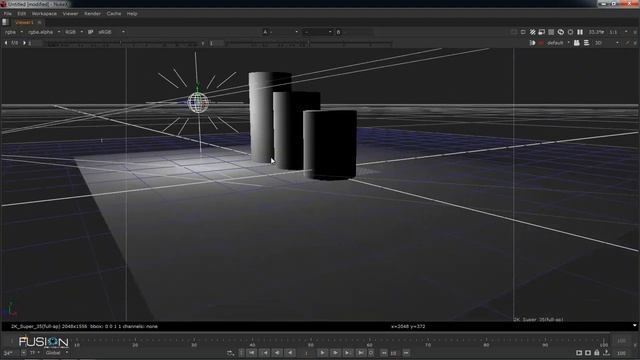Open the RGB display channel dropdown
The image size is (640, 360).
click(74, 32)
